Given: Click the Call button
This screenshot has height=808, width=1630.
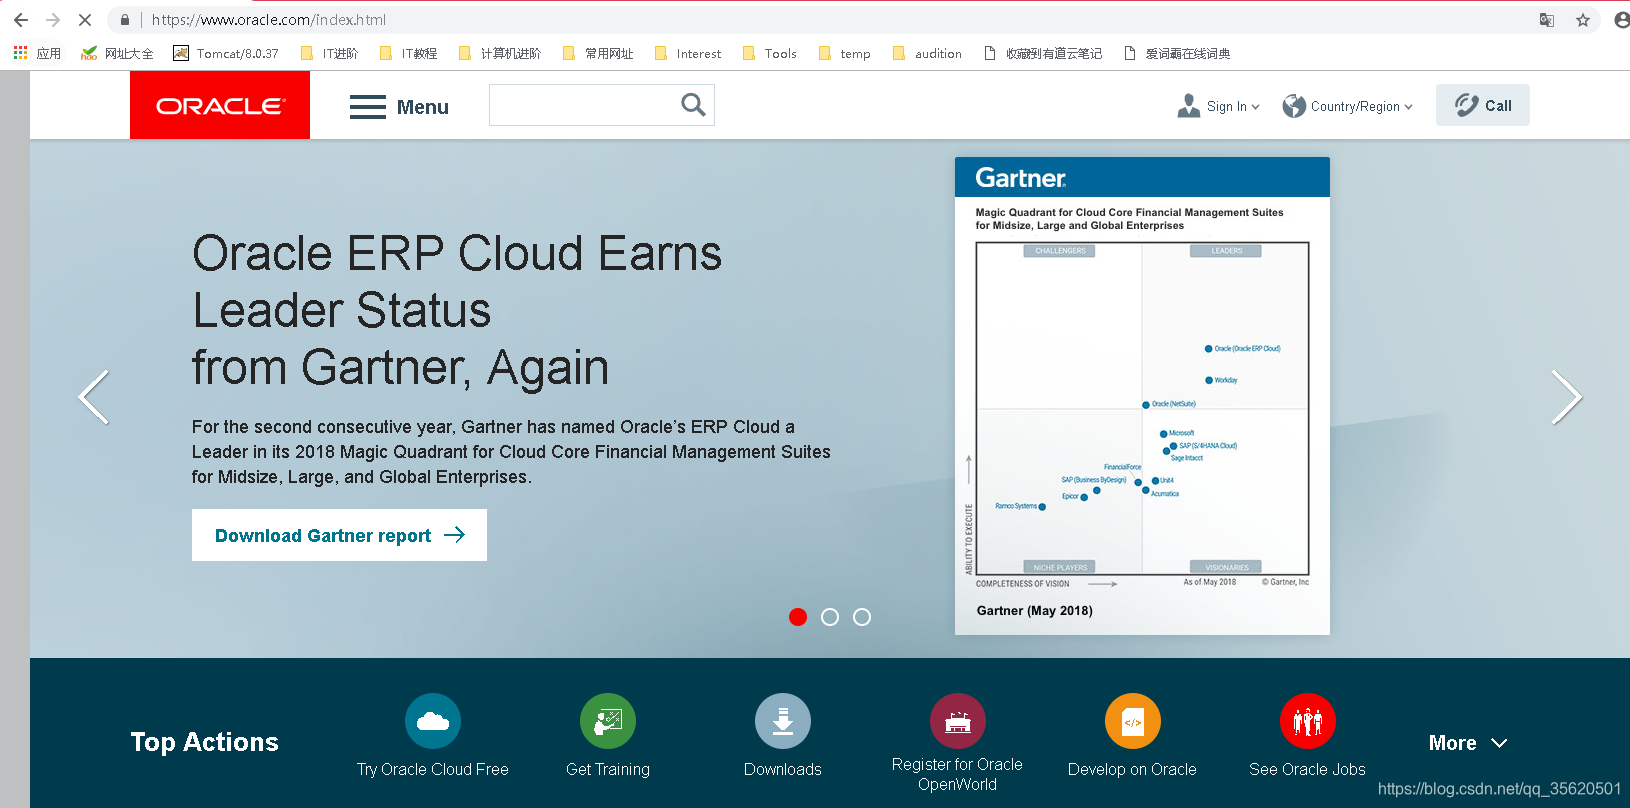Looking at the screenshot, I should [1483, 105].
